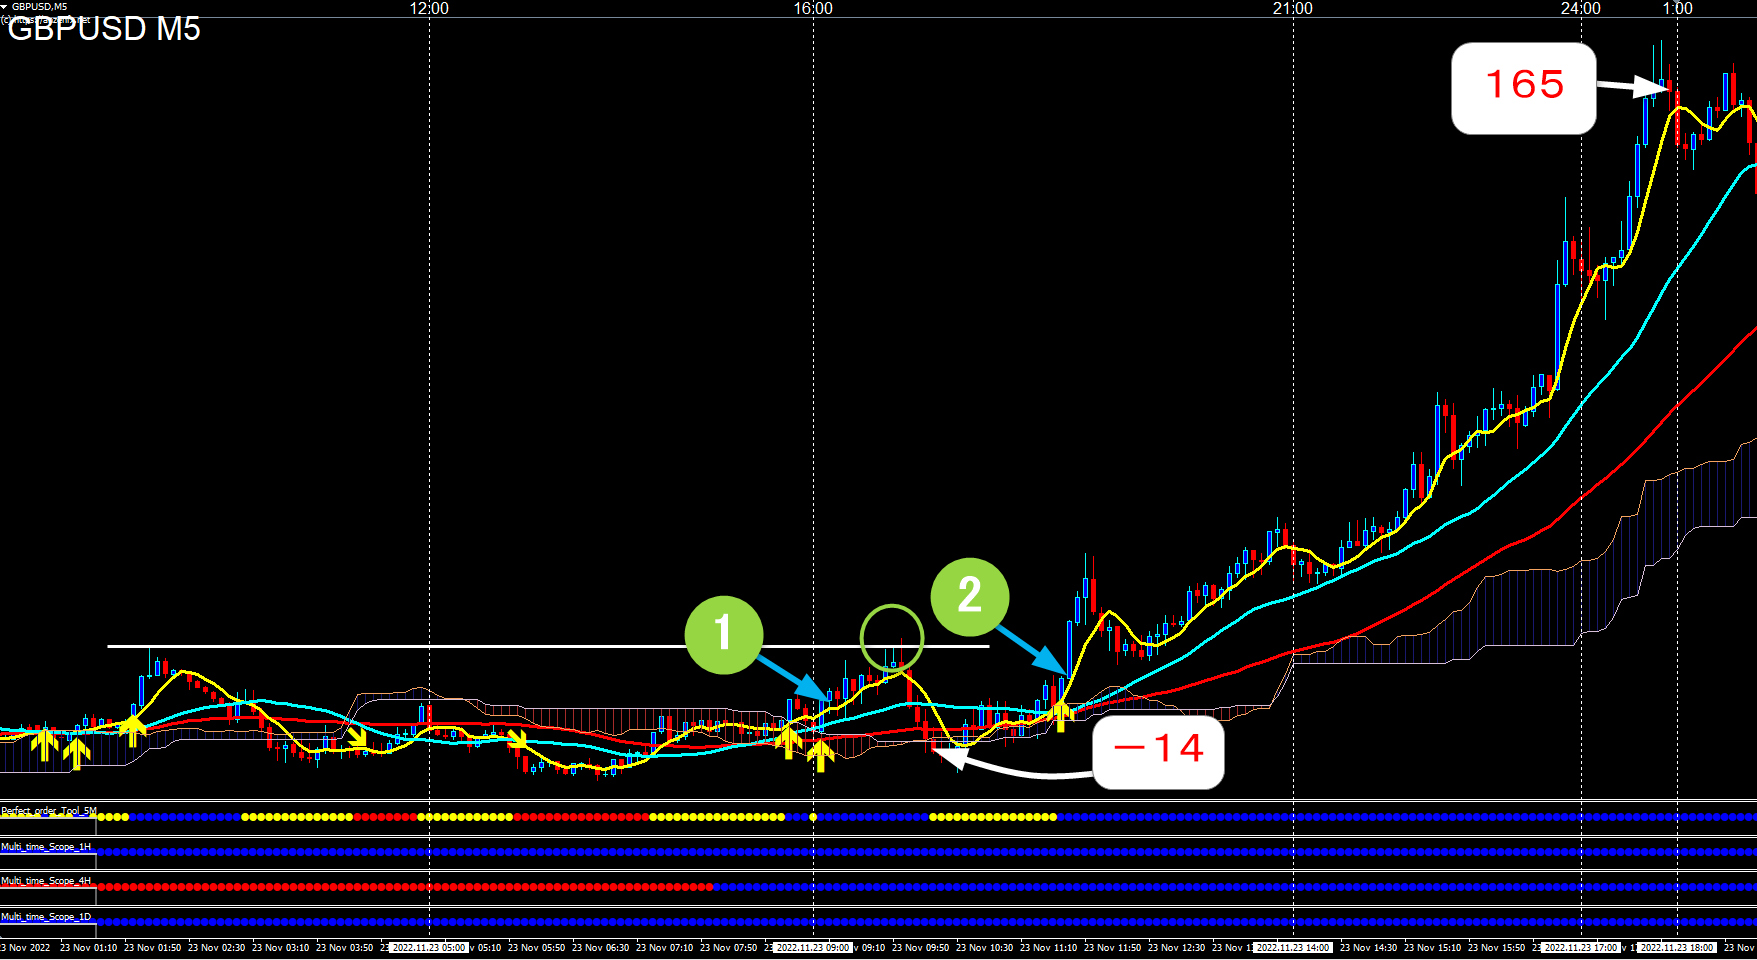Viewport: 1757px width, 960px height.
Task: Click the small GBPUSD,M5 chart title
Action: click(40, 6)
